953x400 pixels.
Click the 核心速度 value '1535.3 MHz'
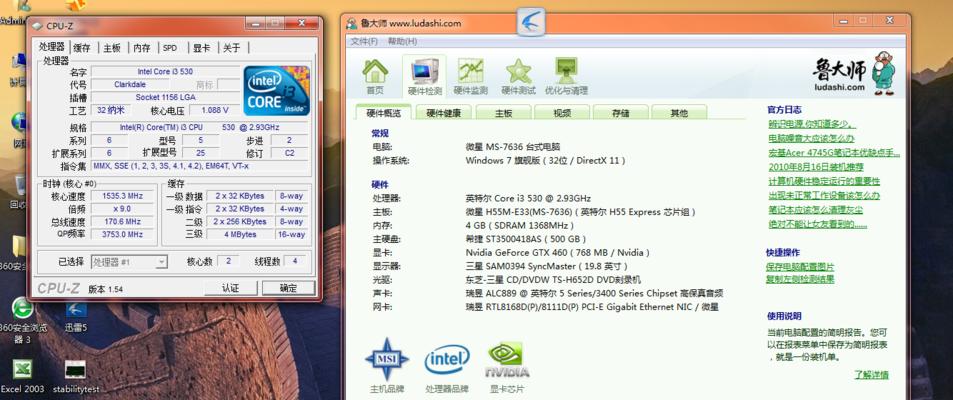122,196
